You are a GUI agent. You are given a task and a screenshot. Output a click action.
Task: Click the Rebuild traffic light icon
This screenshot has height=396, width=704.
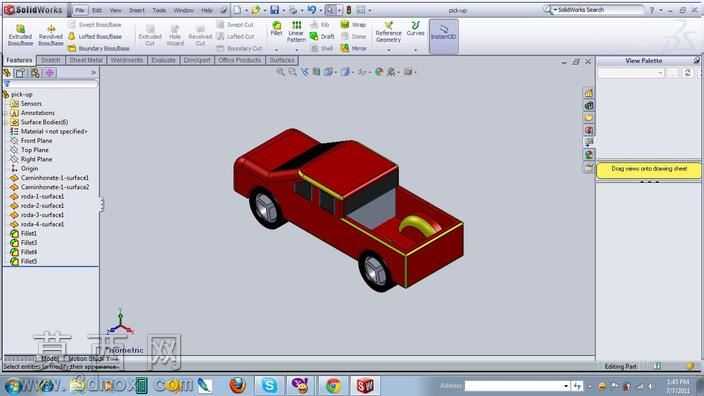tap(349, 9)
